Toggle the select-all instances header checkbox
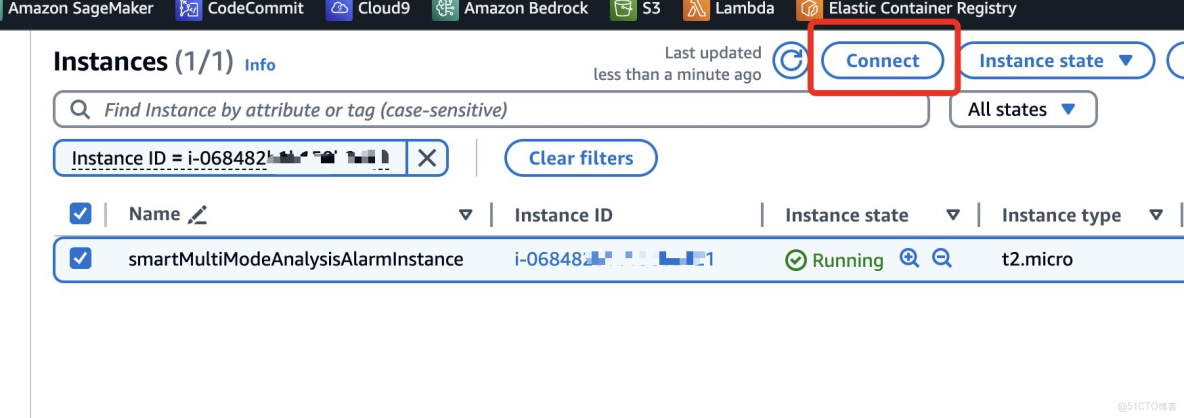This screenshot has height=418, width=1184. click(x=80, y=214)
